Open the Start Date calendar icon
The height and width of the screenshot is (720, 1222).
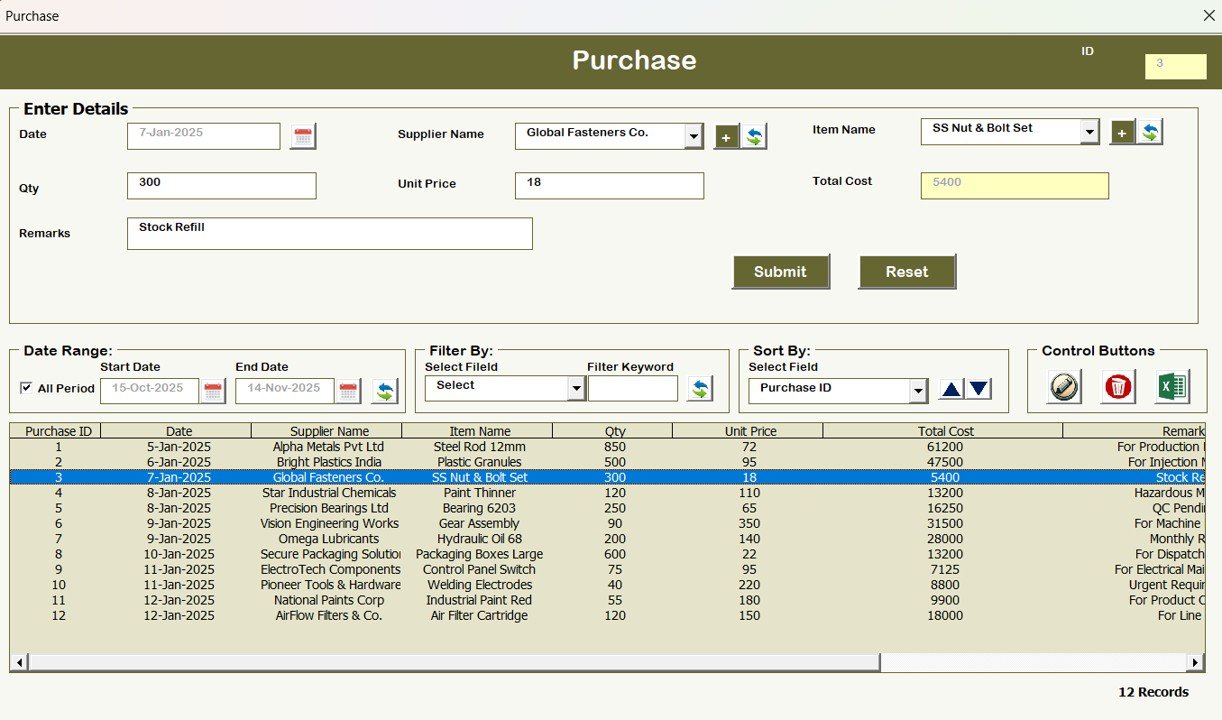[212, 391]
